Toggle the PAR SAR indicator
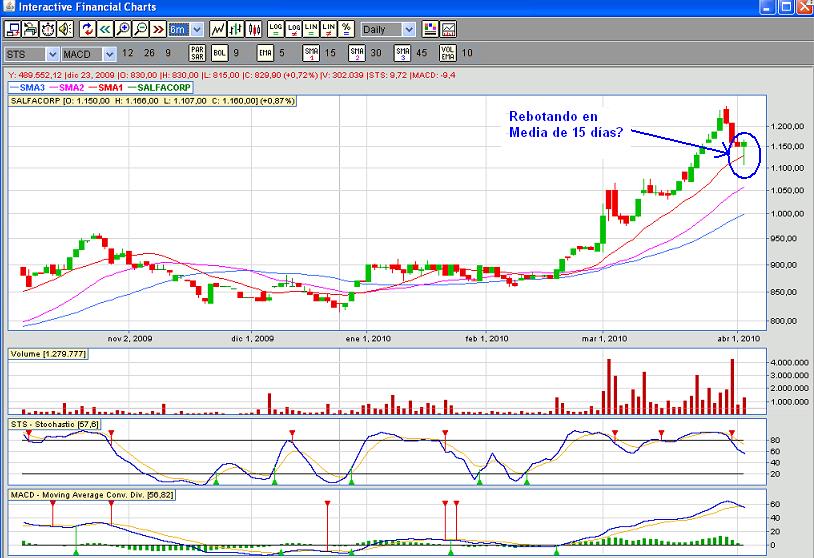The image size is (814, 558). [x=197, y=52]
